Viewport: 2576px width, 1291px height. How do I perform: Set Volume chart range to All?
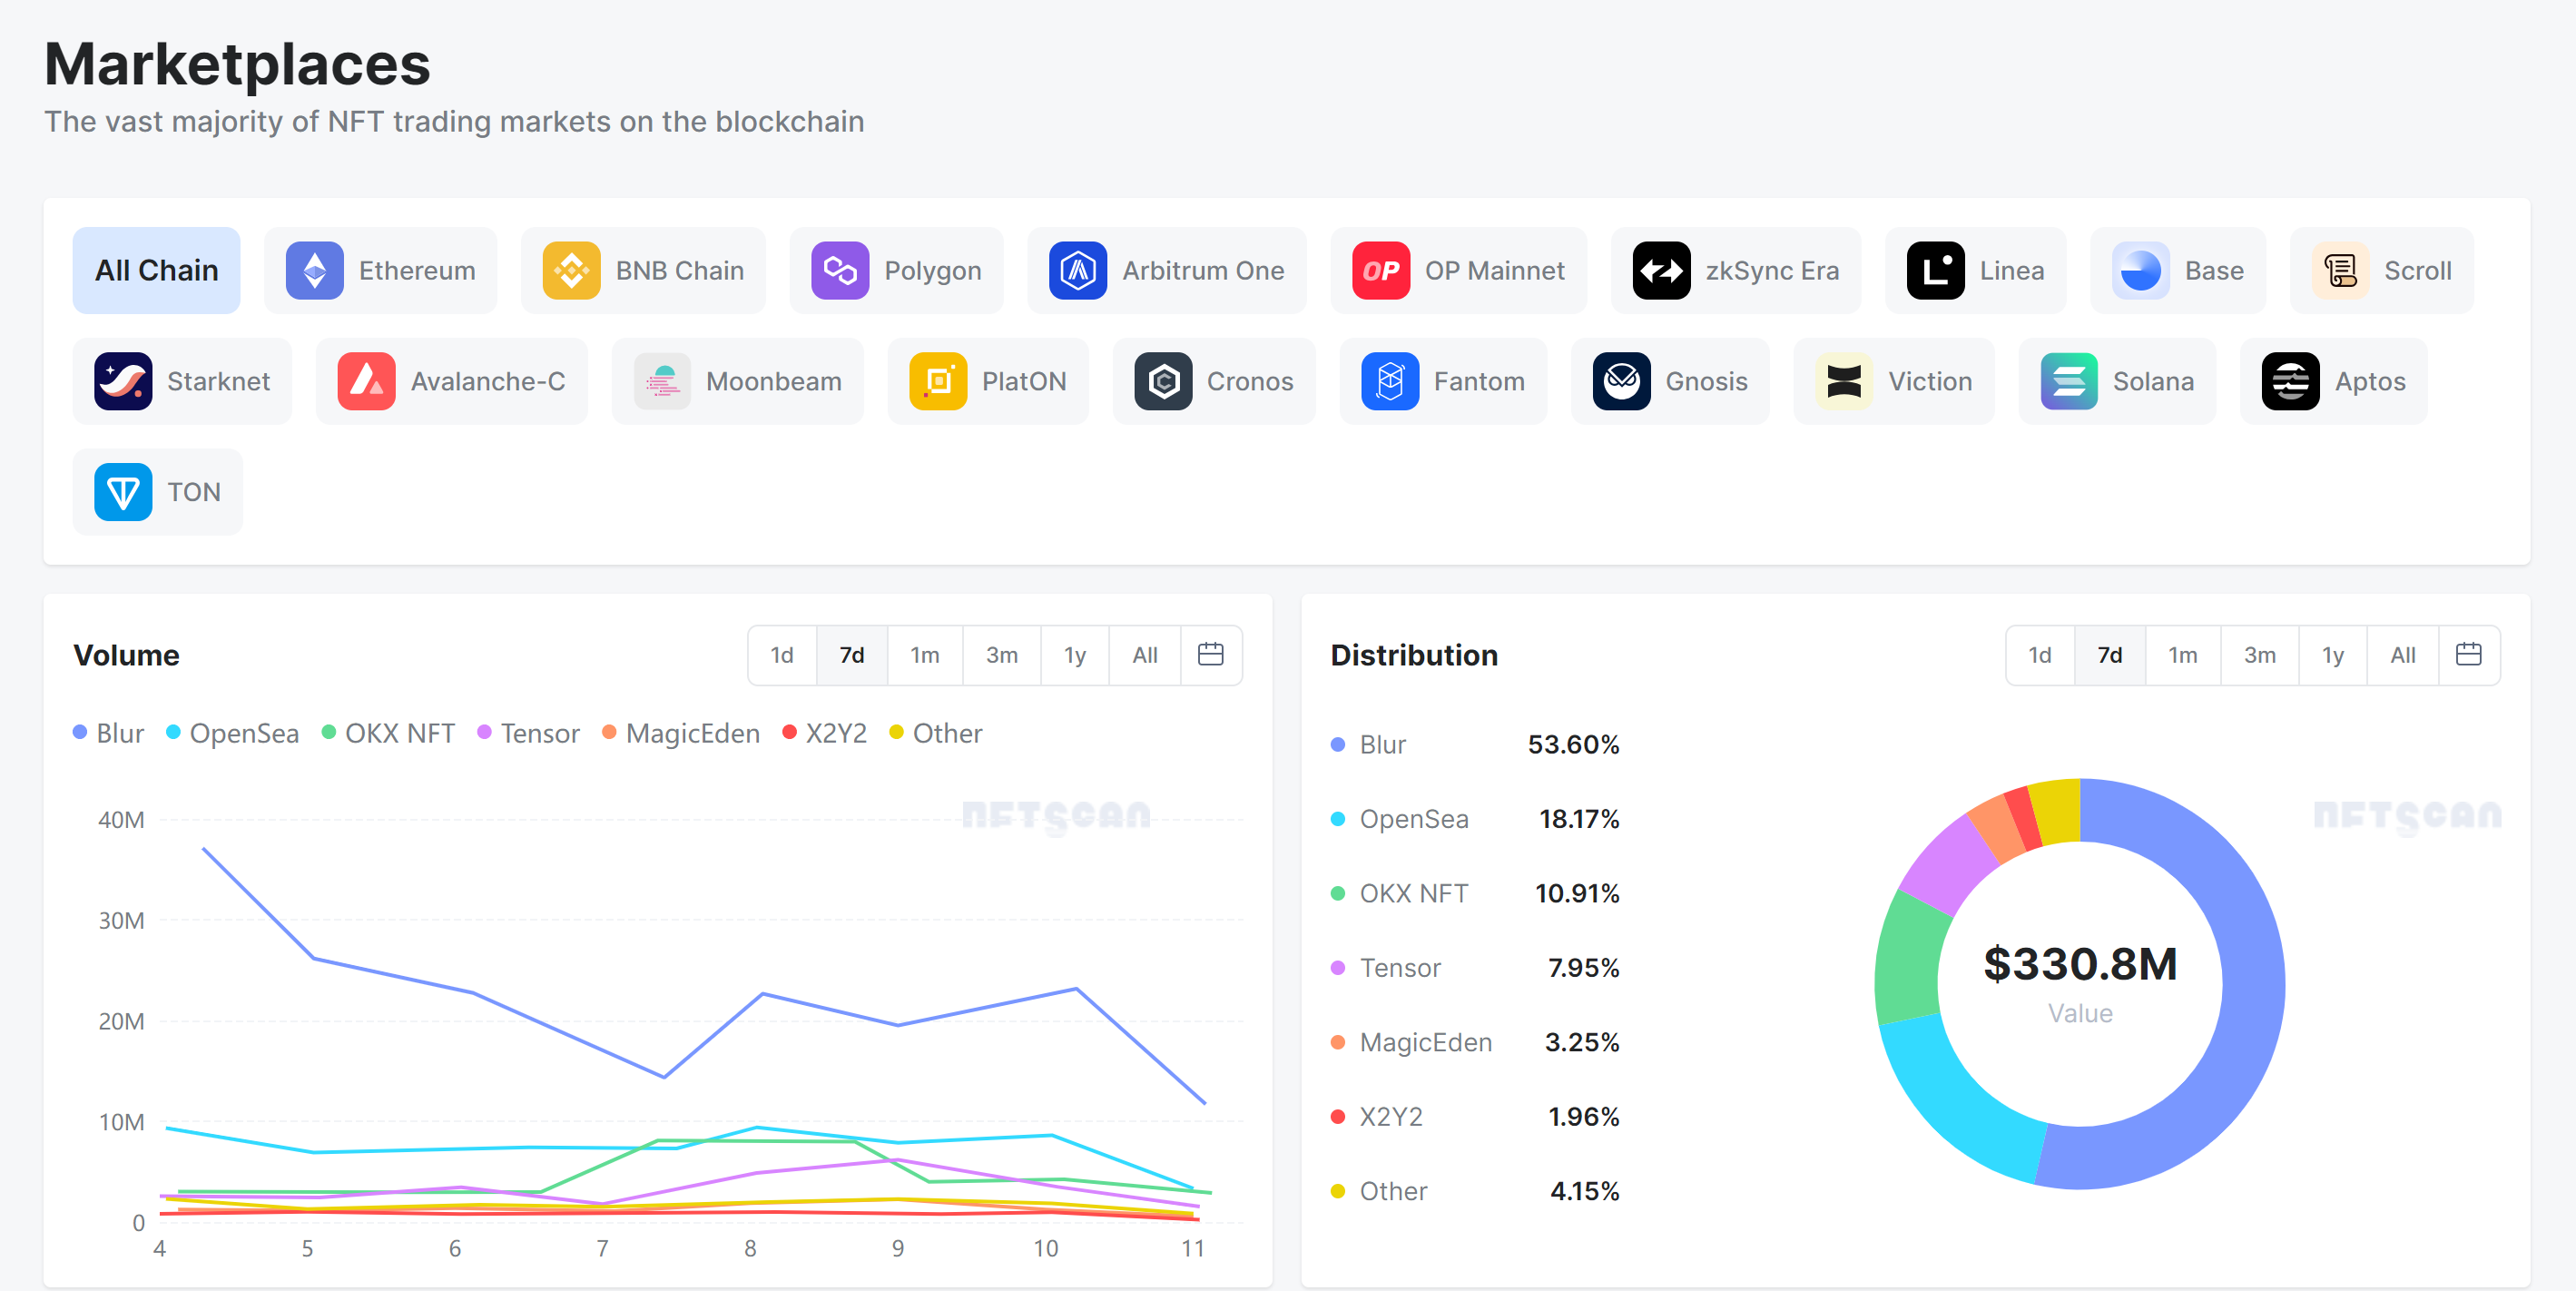pos(1145,655)
